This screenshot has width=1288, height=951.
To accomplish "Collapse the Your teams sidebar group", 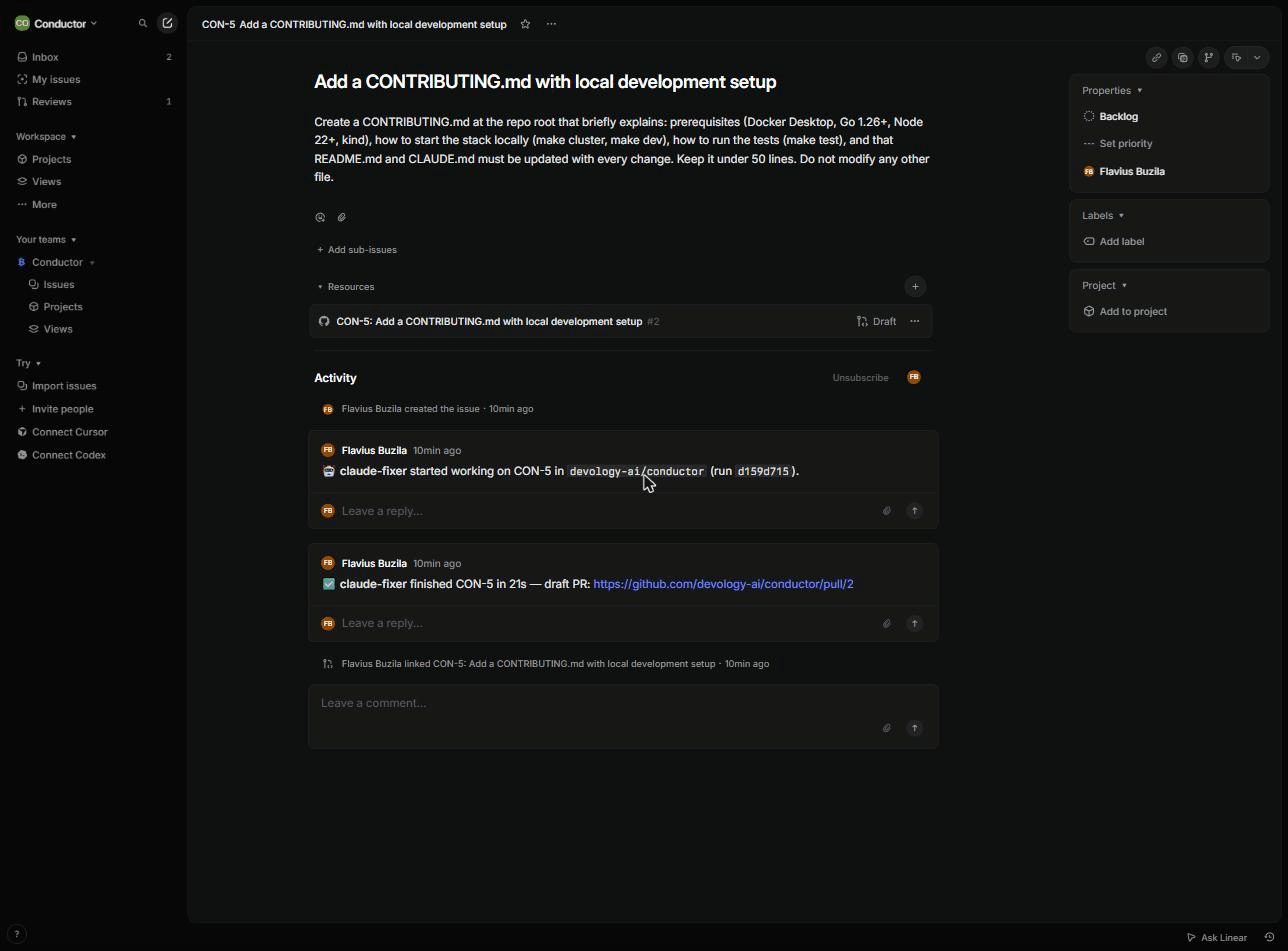I will [46, 240].
